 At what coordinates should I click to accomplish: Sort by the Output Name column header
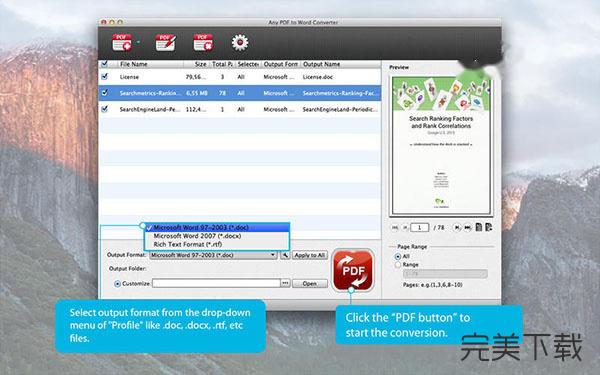click(321, 64)
